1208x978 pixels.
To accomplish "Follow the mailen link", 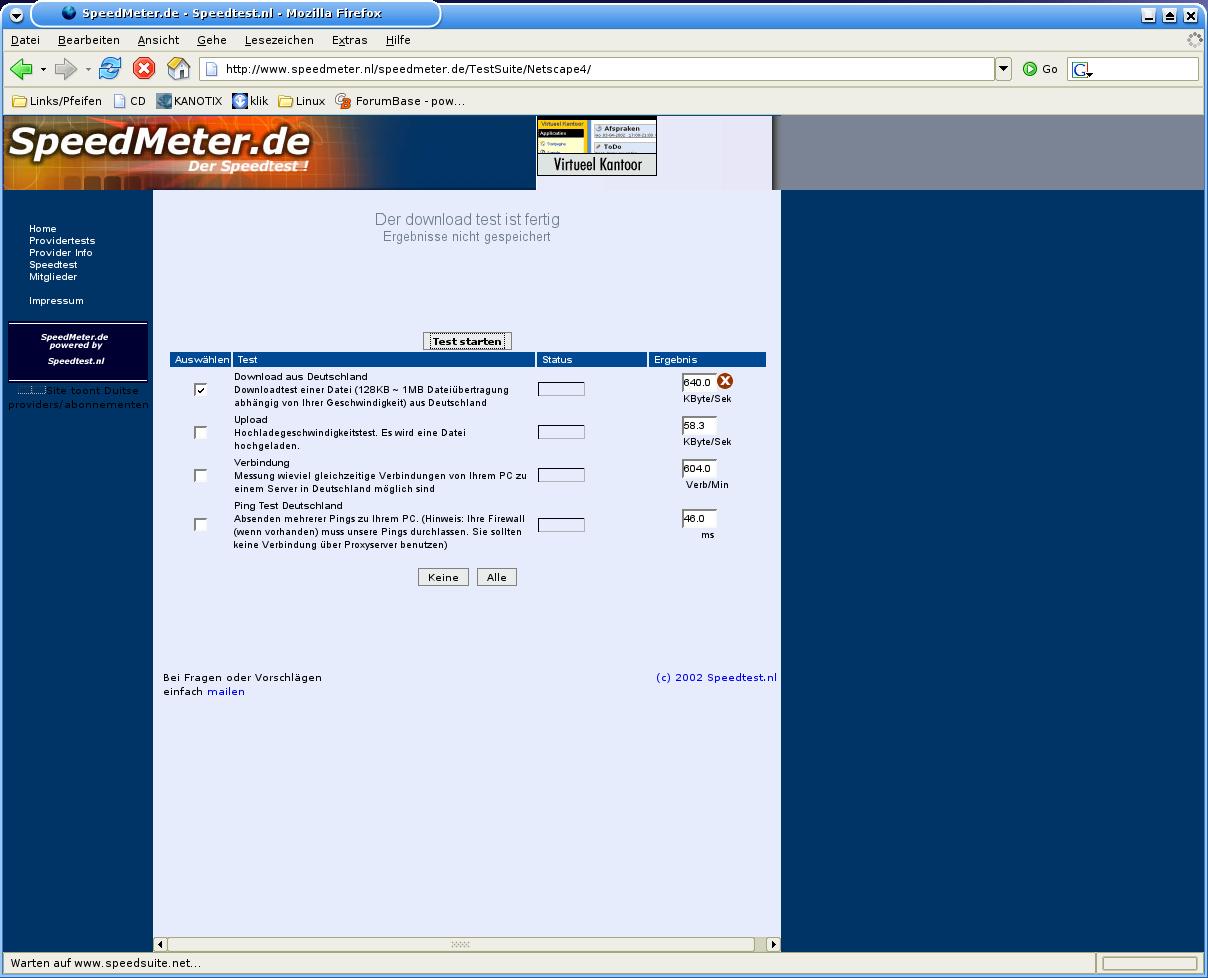I will [x=226, y=691].
